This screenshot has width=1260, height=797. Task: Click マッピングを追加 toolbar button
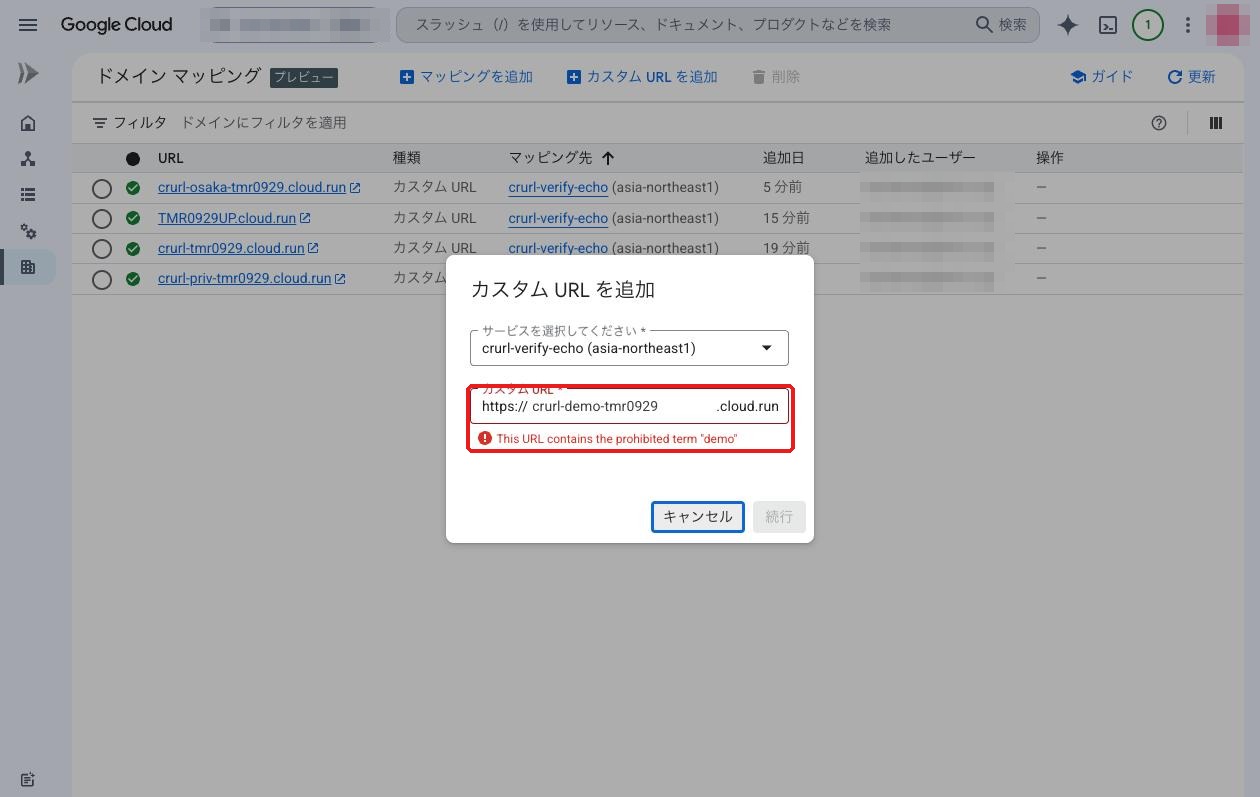466,77
